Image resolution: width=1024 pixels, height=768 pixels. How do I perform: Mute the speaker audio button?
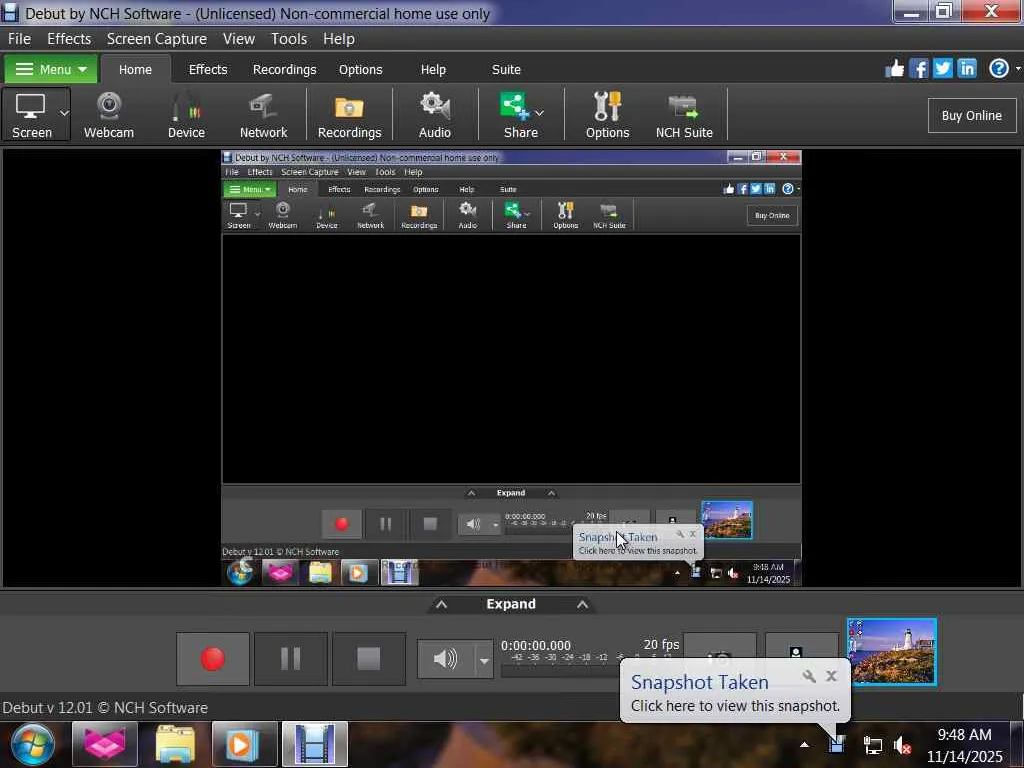(x=445, y=659)
